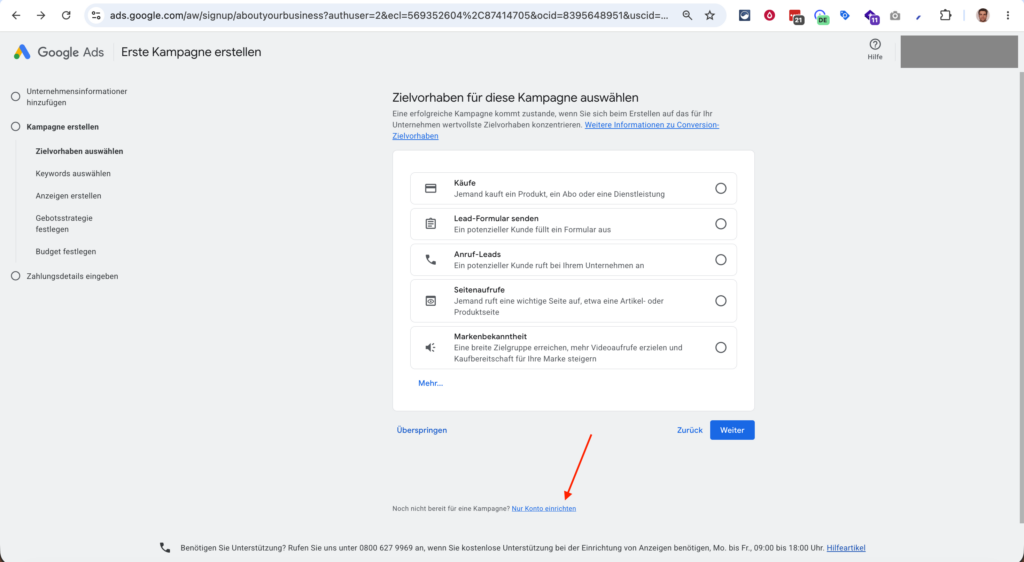Select Keywords auswählen in sidebar
The image size is (1024, 562).
[x=72, y=174]
